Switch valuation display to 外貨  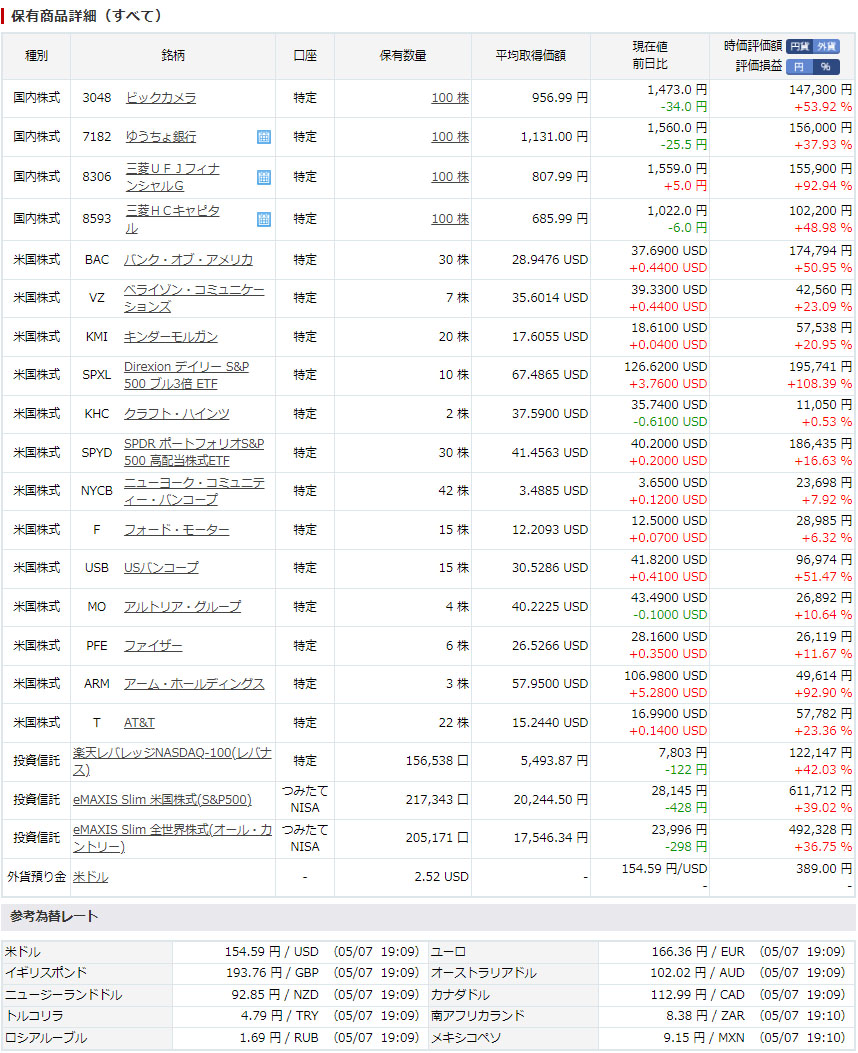point(827,47)
